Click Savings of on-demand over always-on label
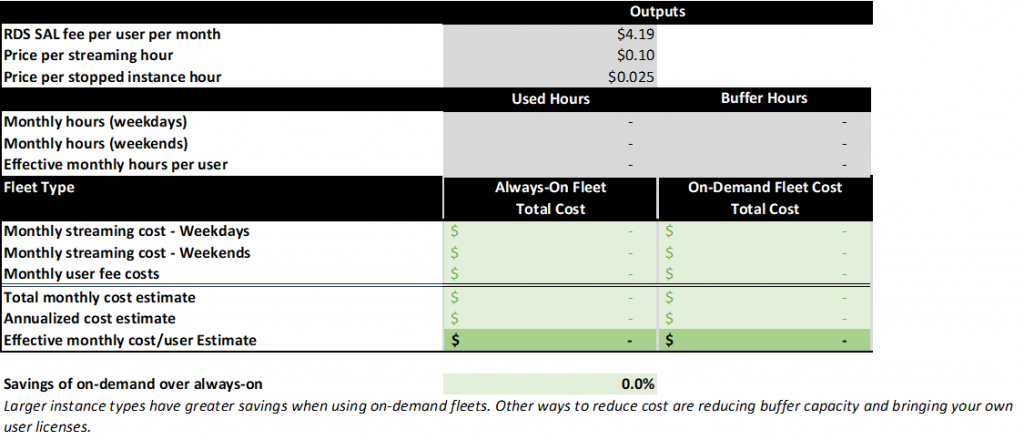This screenshot has width=1024, height=440. click(x=133, y=385)
